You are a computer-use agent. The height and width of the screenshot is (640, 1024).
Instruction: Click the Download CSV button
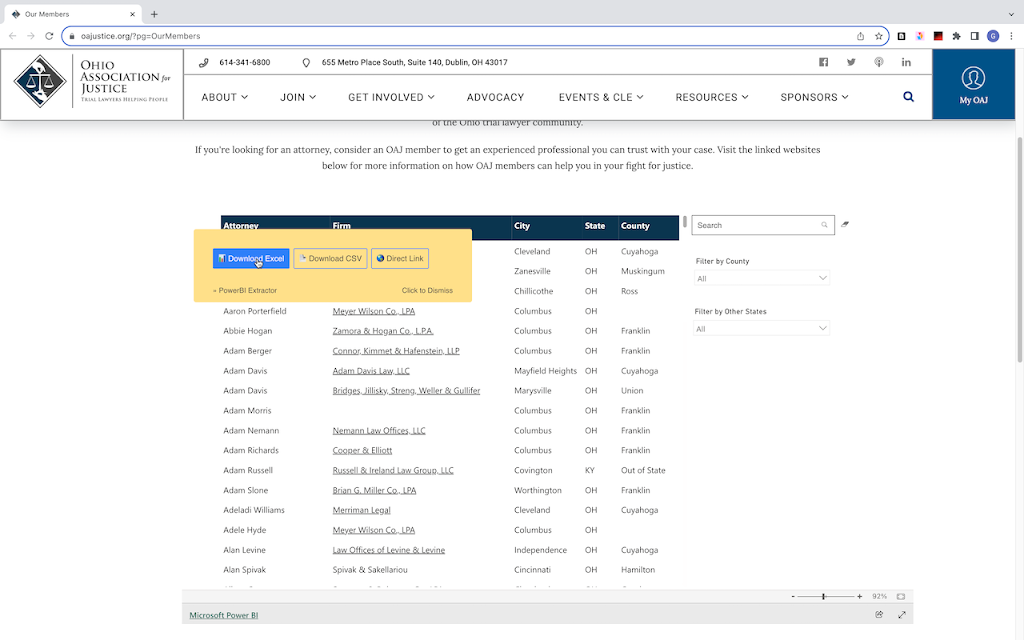pos(330,259)
